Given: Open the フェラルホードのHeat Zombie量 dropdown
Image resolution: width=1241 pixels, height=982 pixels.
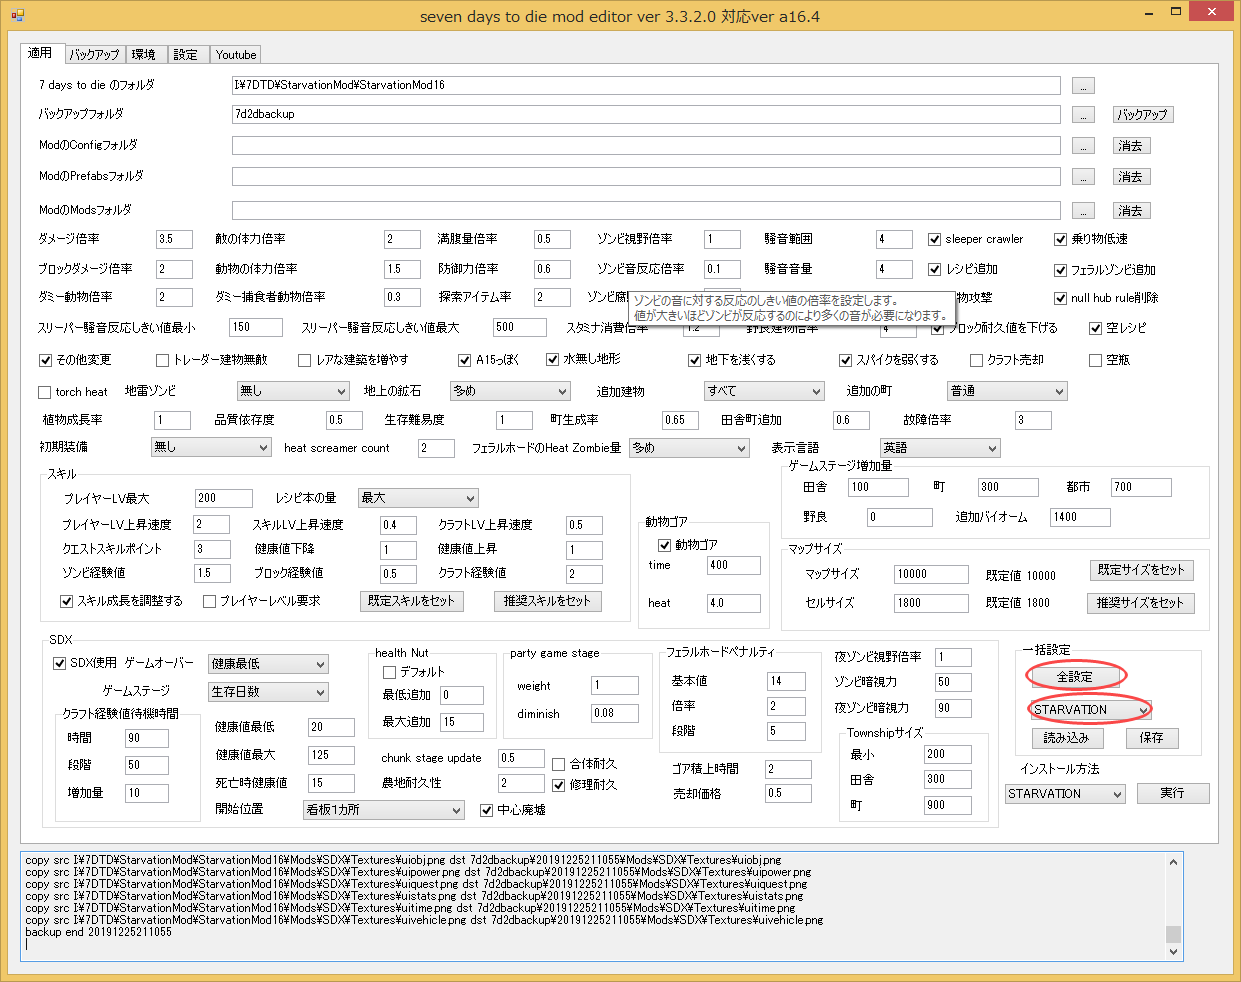Looking at the screenshot, I should tap(689, 448).
